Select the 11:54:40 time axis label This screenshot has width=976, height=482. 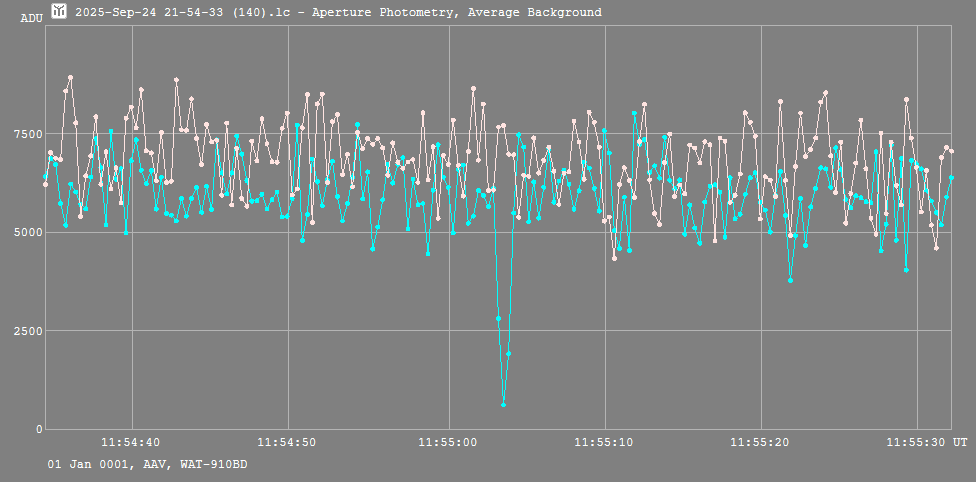131,442
